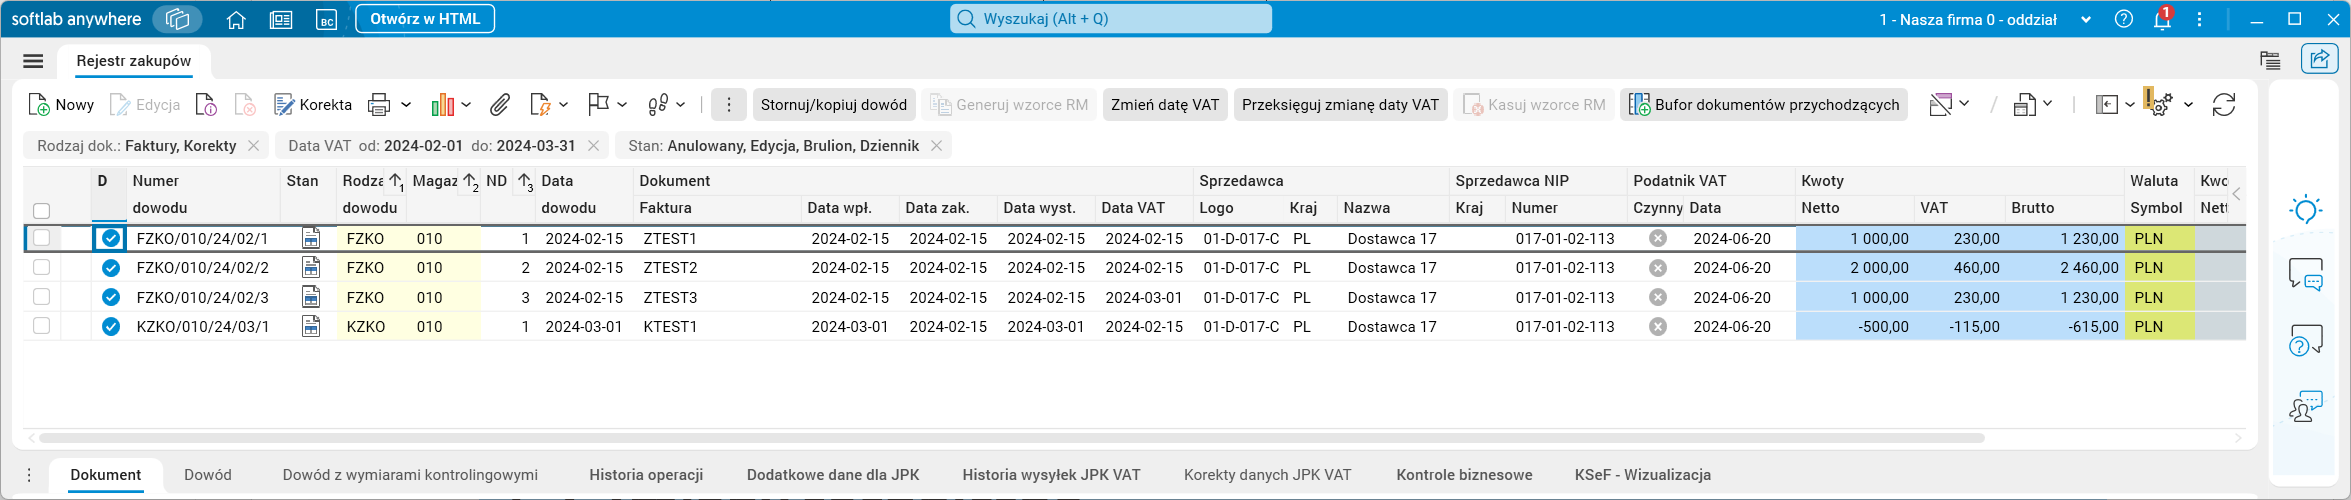This screenshot has height=500, width=2351.
Task: Open the chat messages sidebar icon
Action: pos(2306,274)
